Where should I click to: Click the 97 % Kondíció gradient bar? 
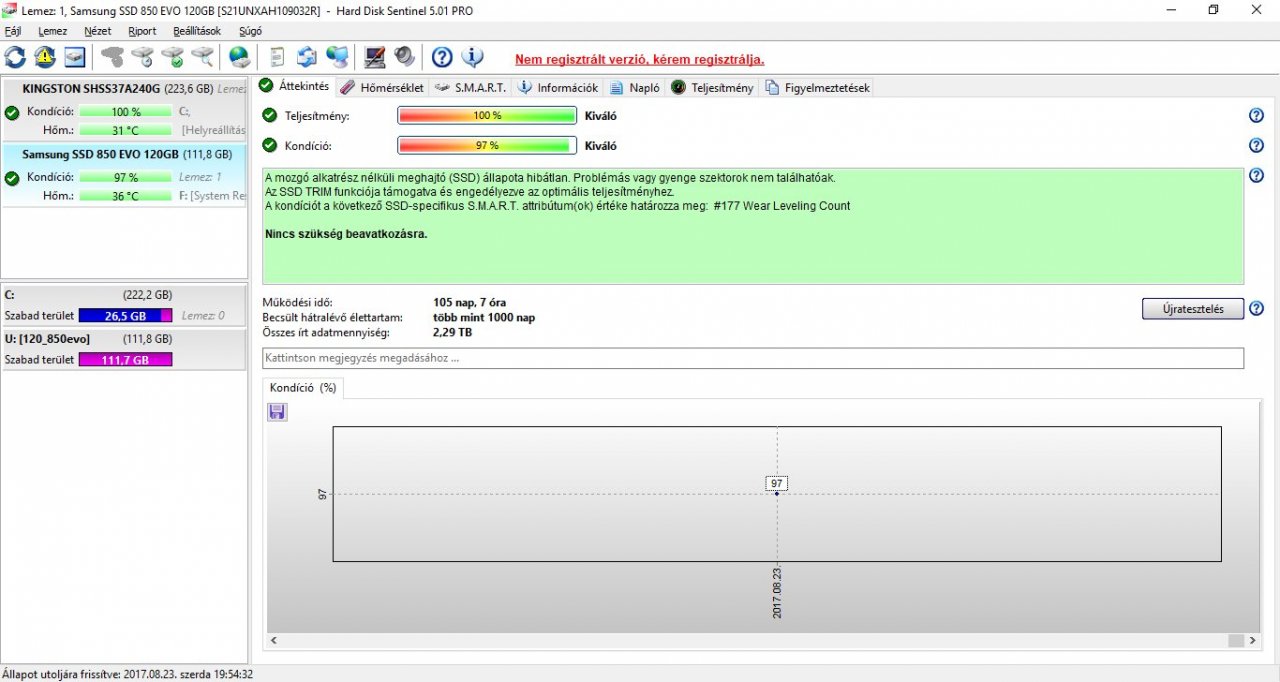pos(487,146)
